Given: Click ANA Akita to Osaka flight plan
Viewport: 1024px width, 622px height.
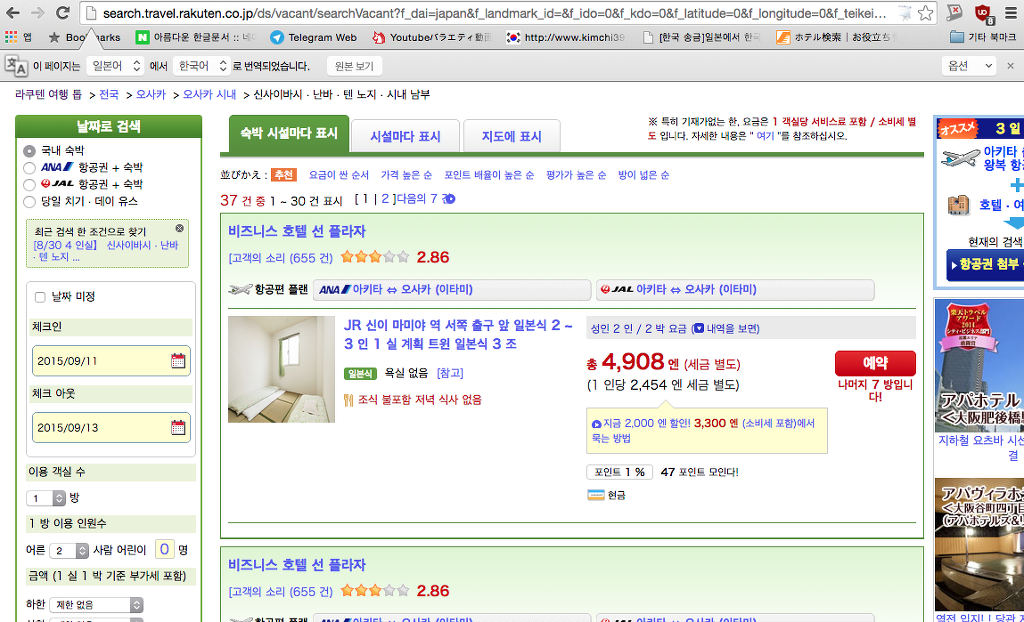Looking at the screenshot, I should pos(452,289).
